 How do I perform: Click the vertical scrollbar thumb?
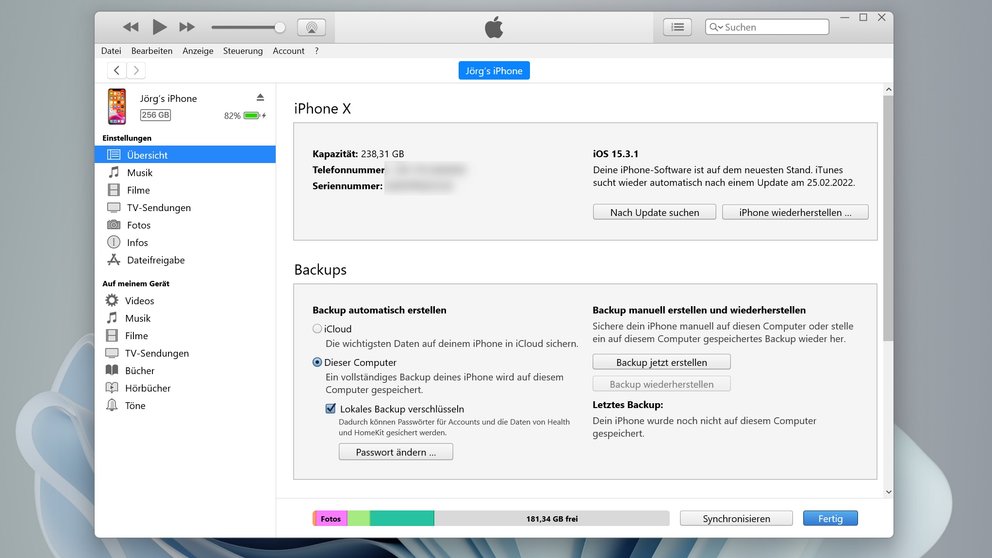(x=888, y=218)
